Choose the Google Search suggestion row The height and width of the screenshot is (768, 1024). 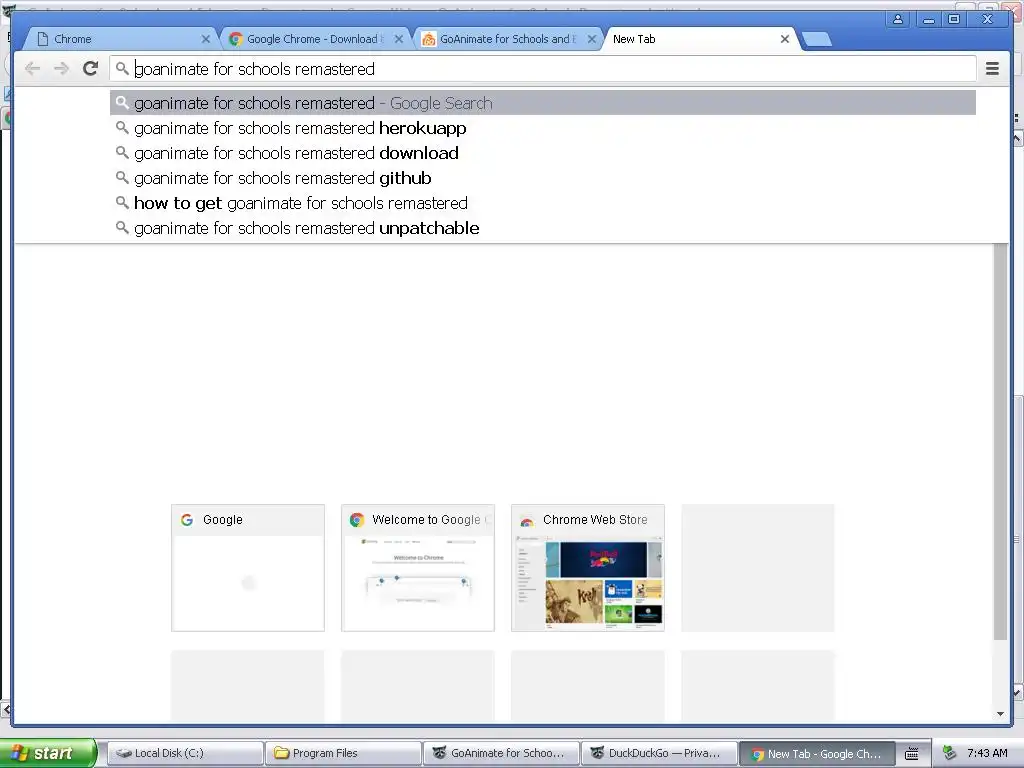click(543, 103)
